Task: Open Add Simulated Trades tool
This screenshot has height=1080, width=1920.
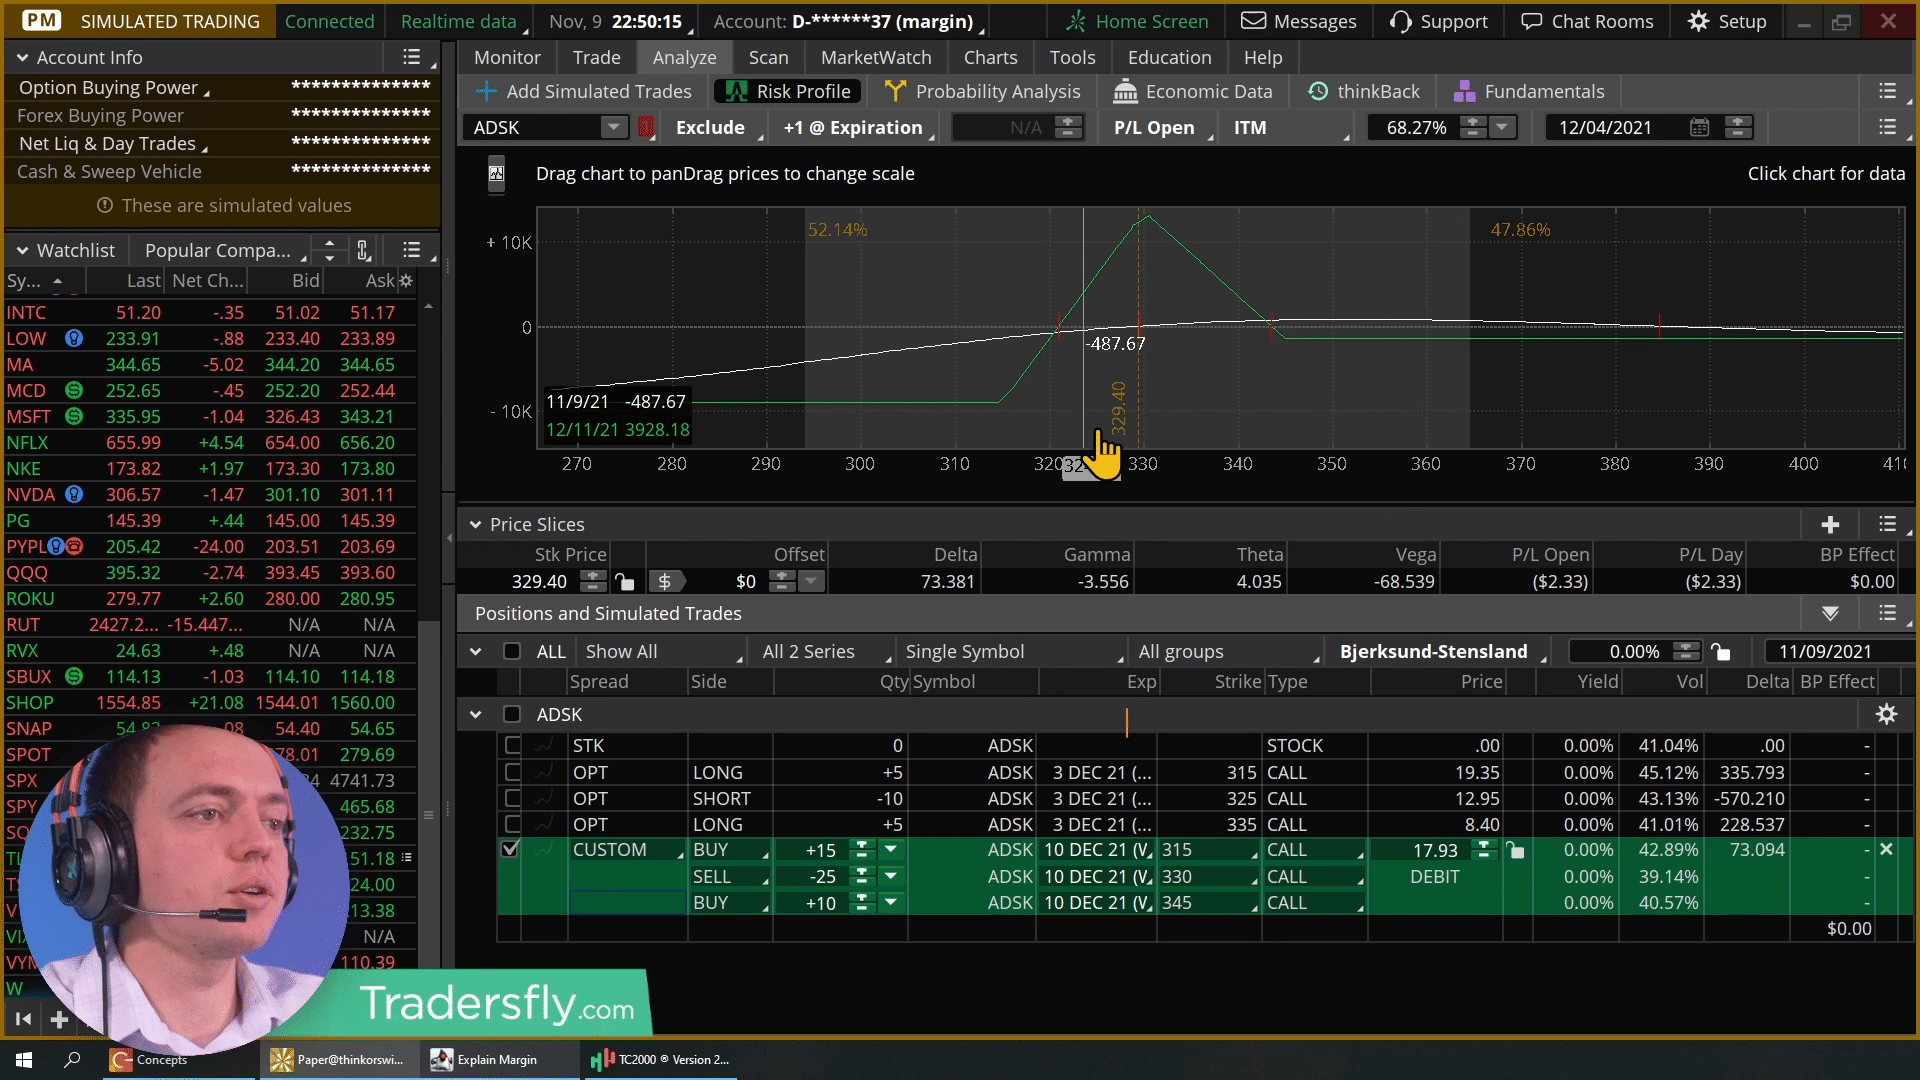Action: click(x=584, y=91)
